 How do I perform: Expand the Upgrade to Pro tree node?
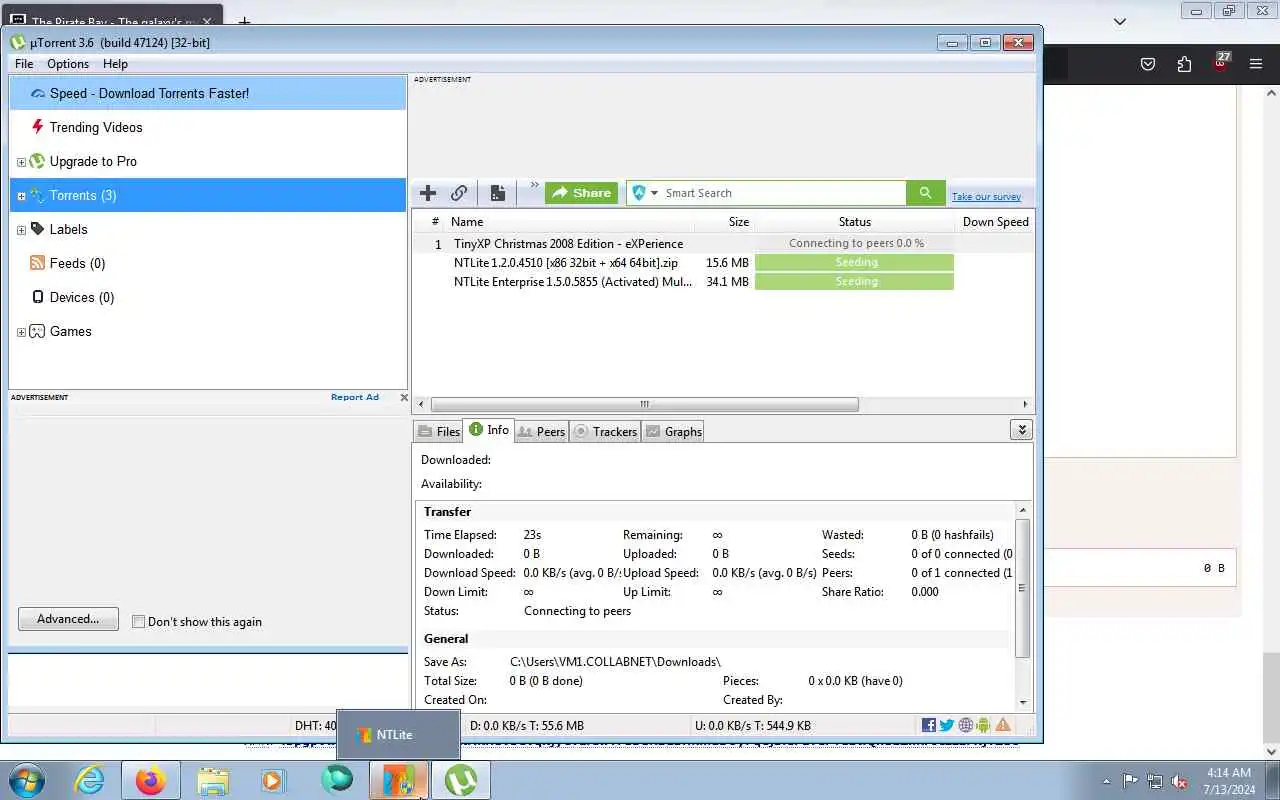click(x=21, y=162)
